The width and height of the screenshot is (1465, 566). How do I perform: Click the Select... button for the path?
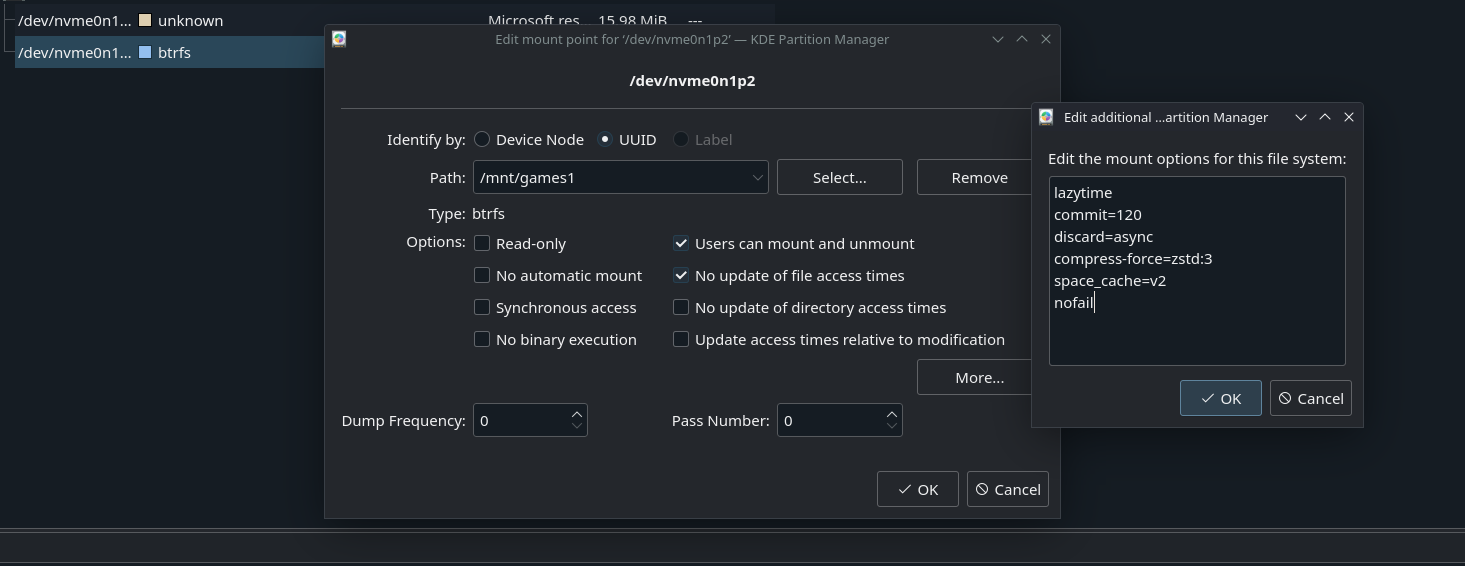point(839,177)
